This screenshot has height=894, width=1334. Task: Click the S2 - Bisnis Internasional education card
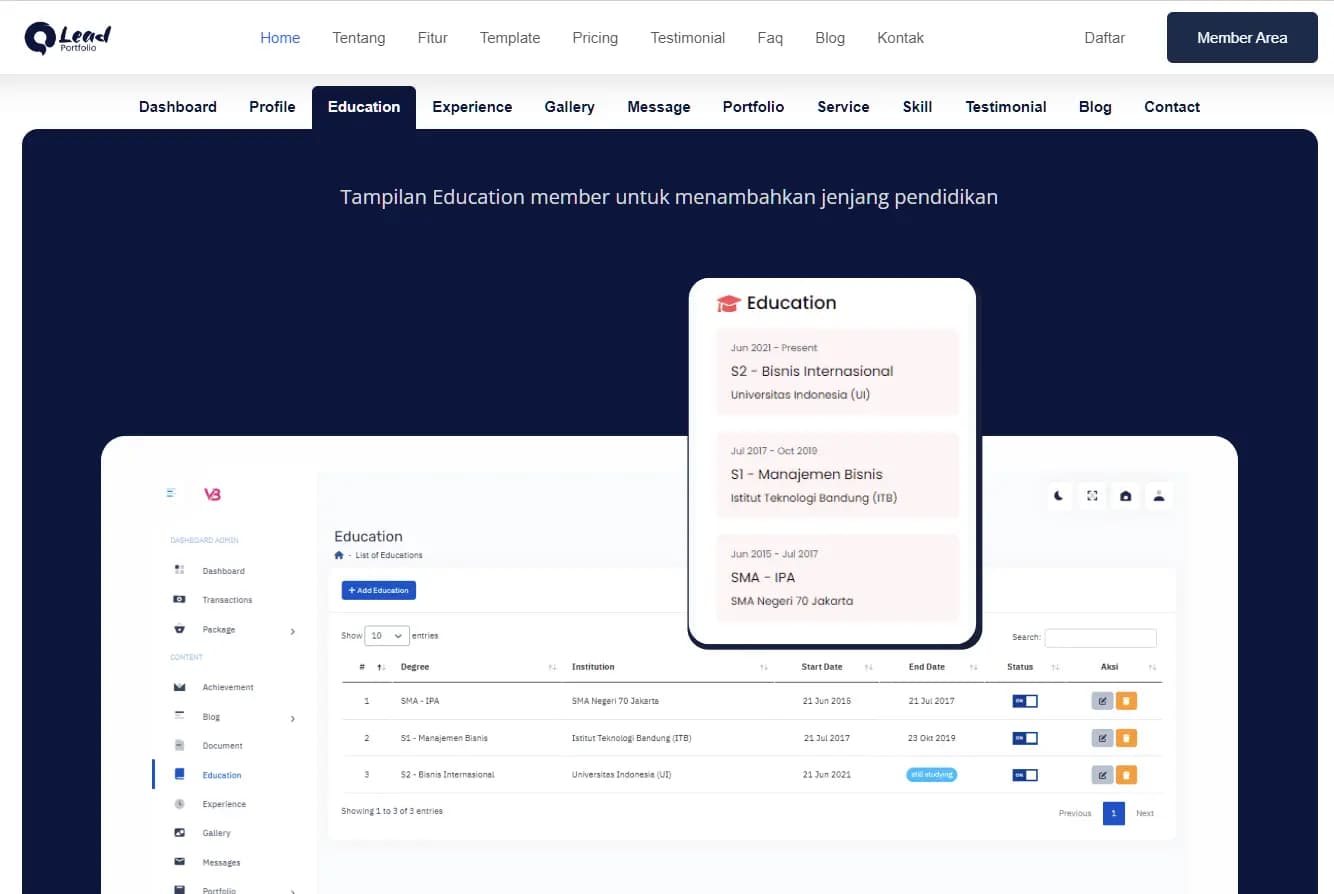pos(838,372)
